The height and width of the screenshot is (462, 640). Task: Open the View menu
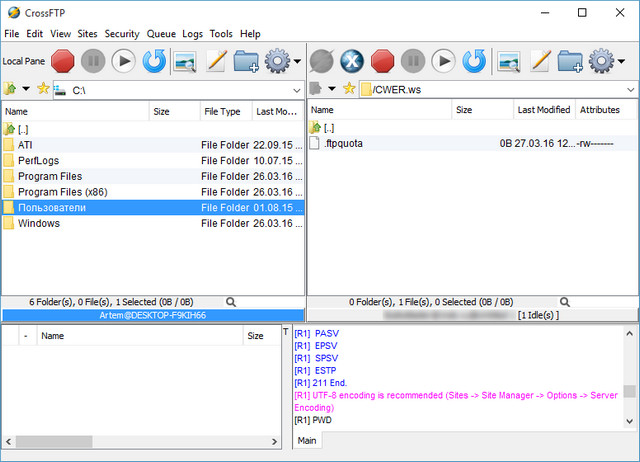pyautogui.click(x=61, y=34)
